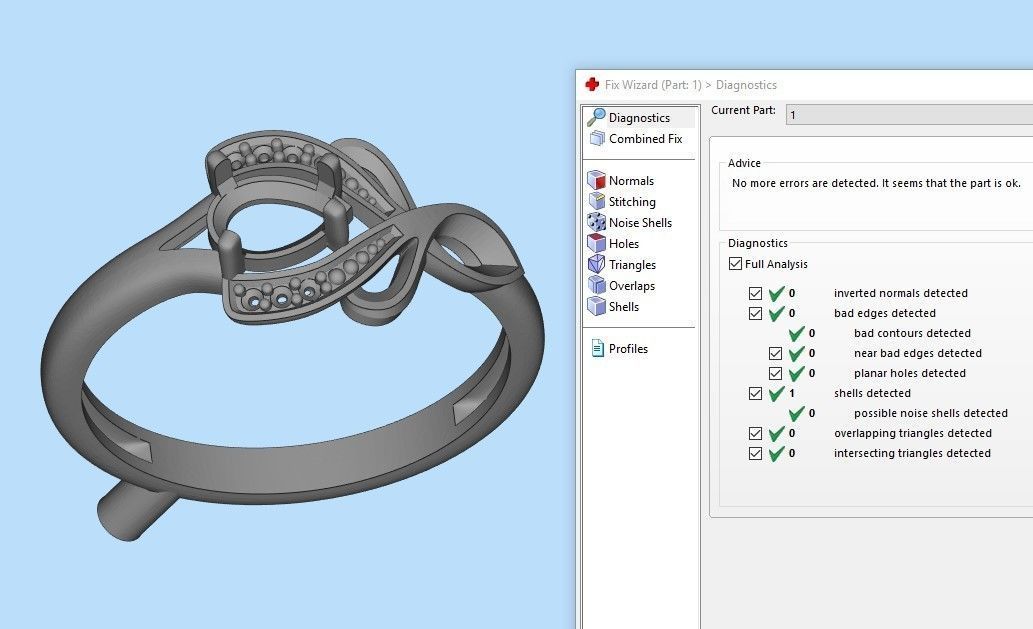Click the Combined Fix cube icon

(597, 138)
